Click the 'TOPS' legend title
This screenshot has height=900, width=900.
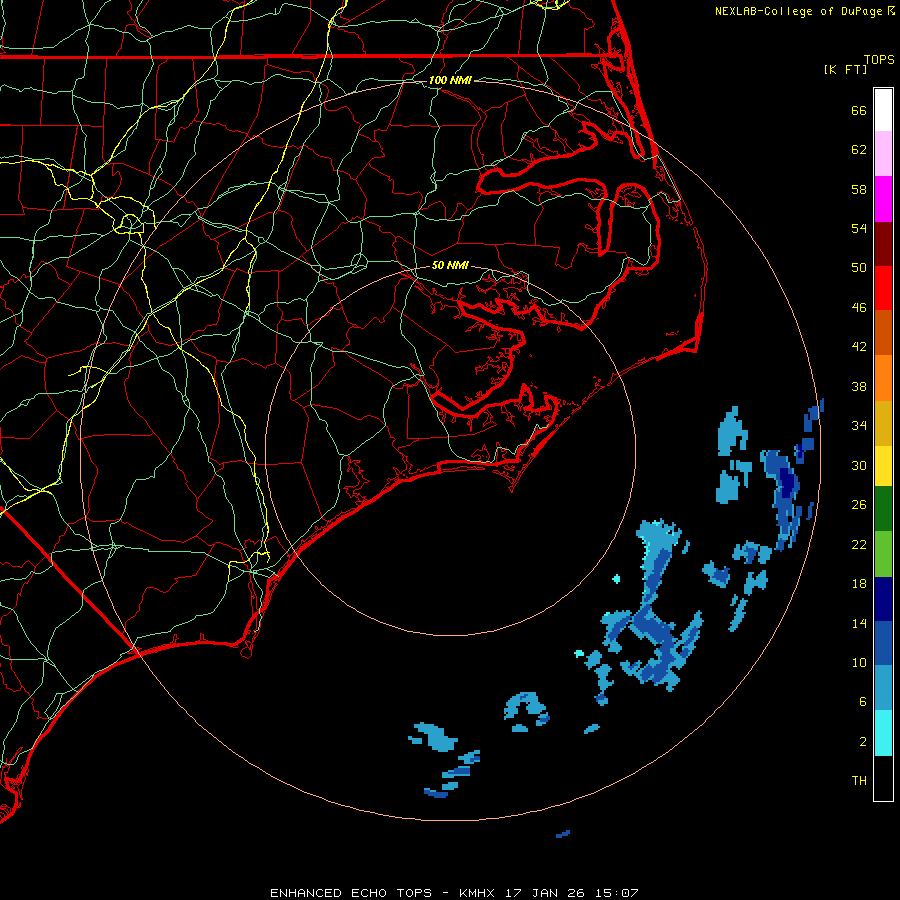click(x=879, y=60)
